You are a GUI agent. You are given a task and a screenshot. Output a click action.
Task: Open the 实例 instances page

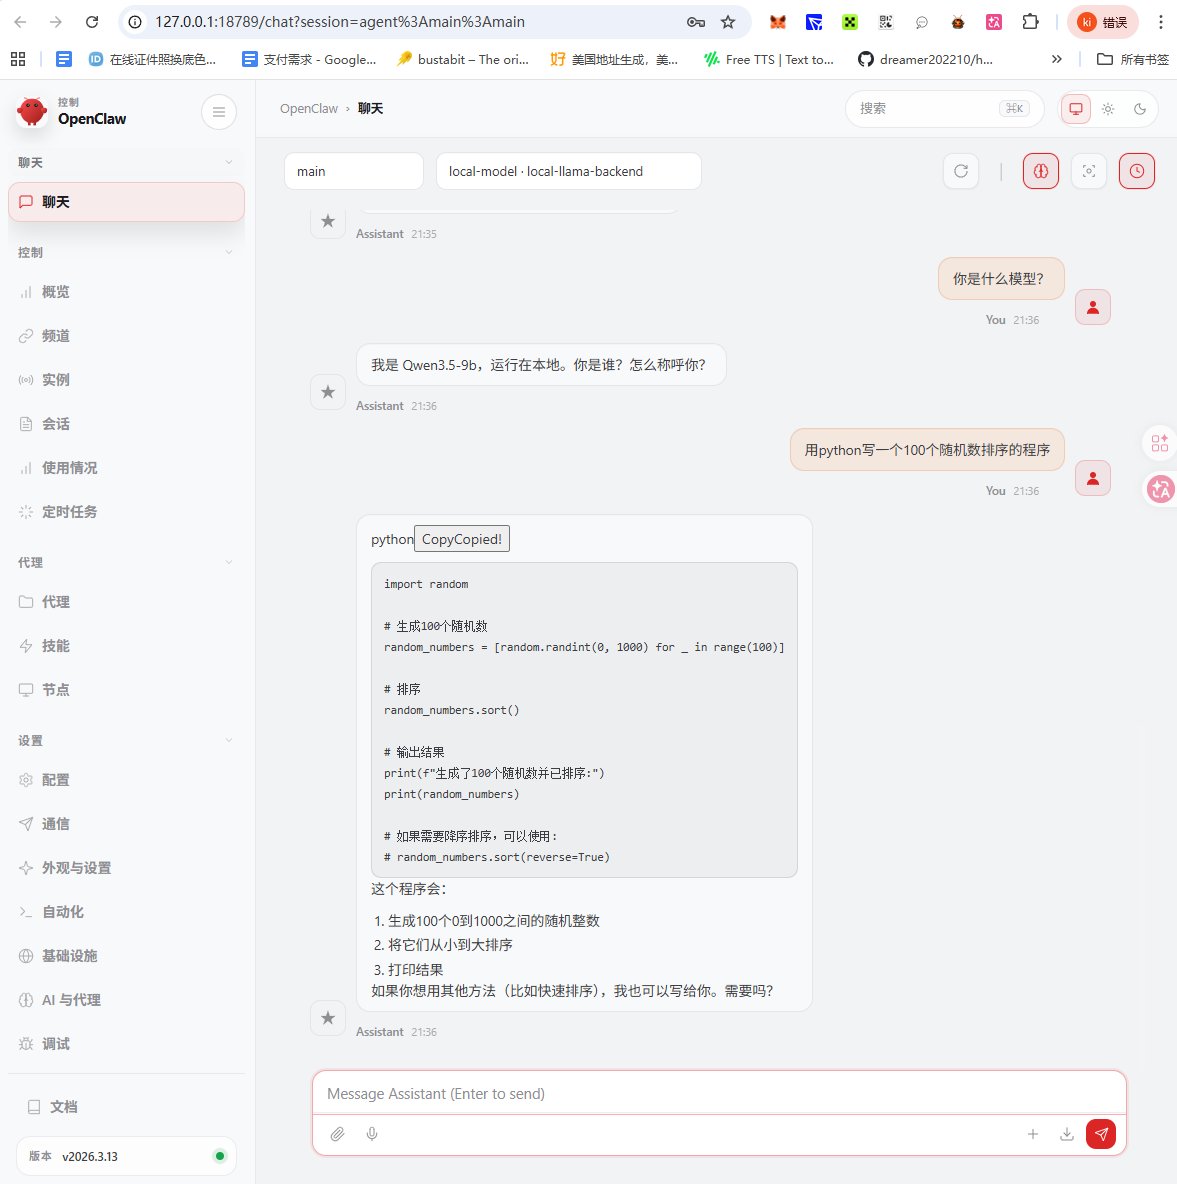126,379
